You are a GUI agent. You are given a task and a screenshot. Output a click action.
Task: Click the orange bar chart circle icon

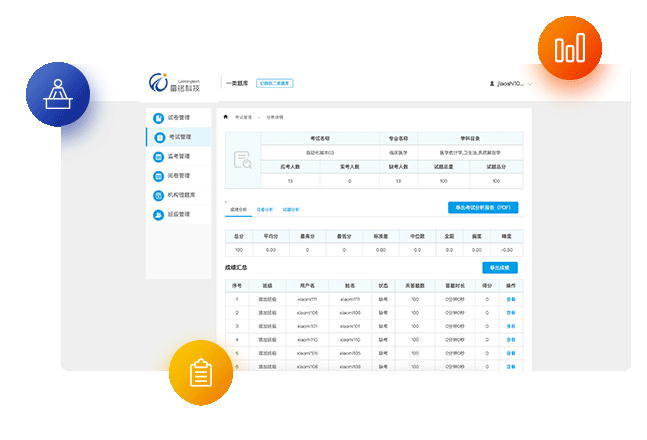coord(569,48)
